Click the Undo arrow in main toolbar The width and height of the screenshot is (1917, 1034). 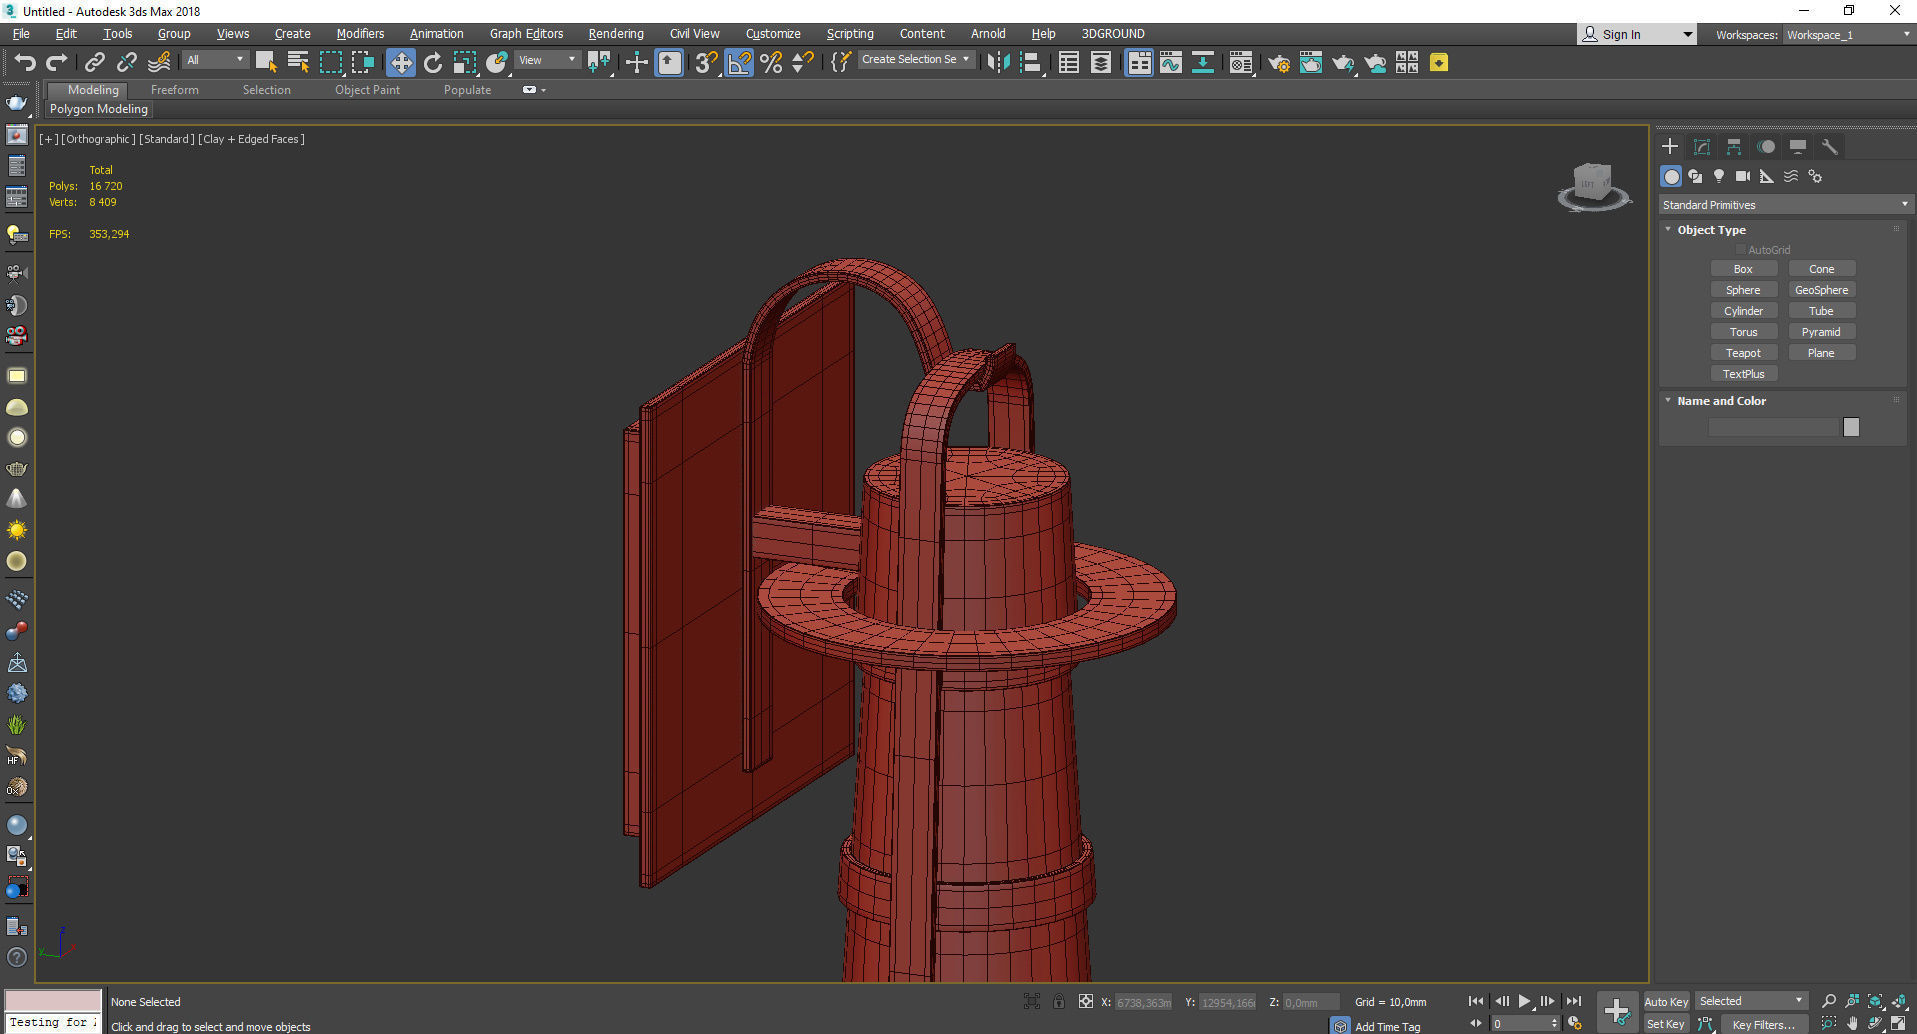pos(24,63)
